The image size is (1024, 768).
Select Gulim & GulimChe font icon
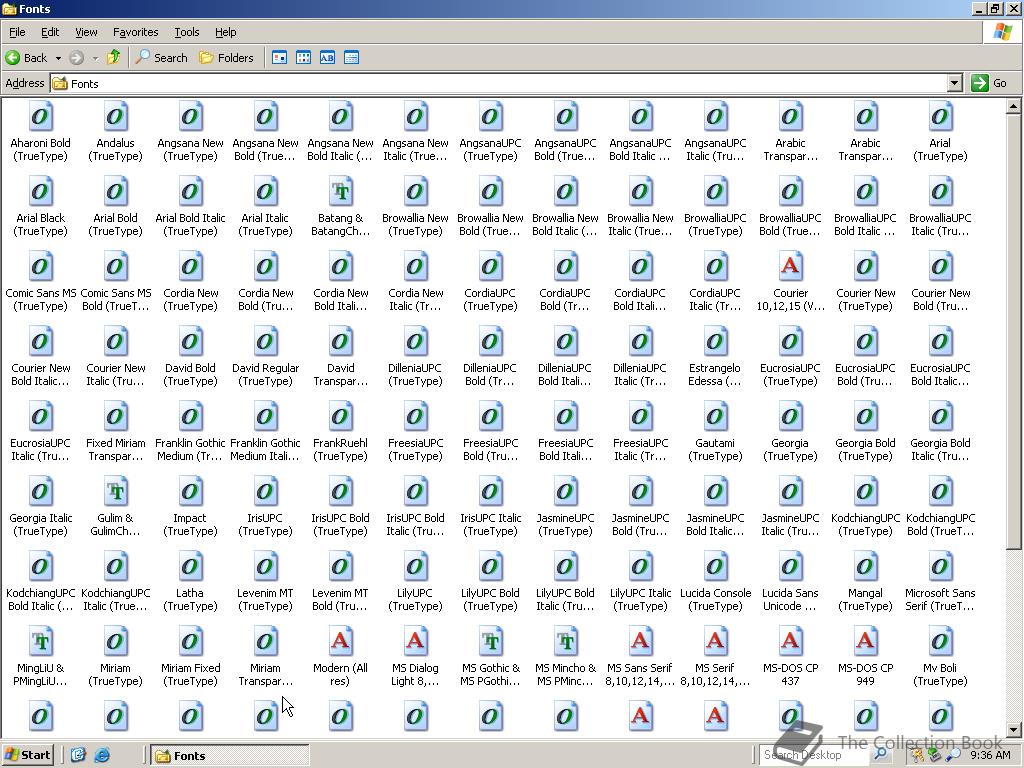(x=116, y=492)
